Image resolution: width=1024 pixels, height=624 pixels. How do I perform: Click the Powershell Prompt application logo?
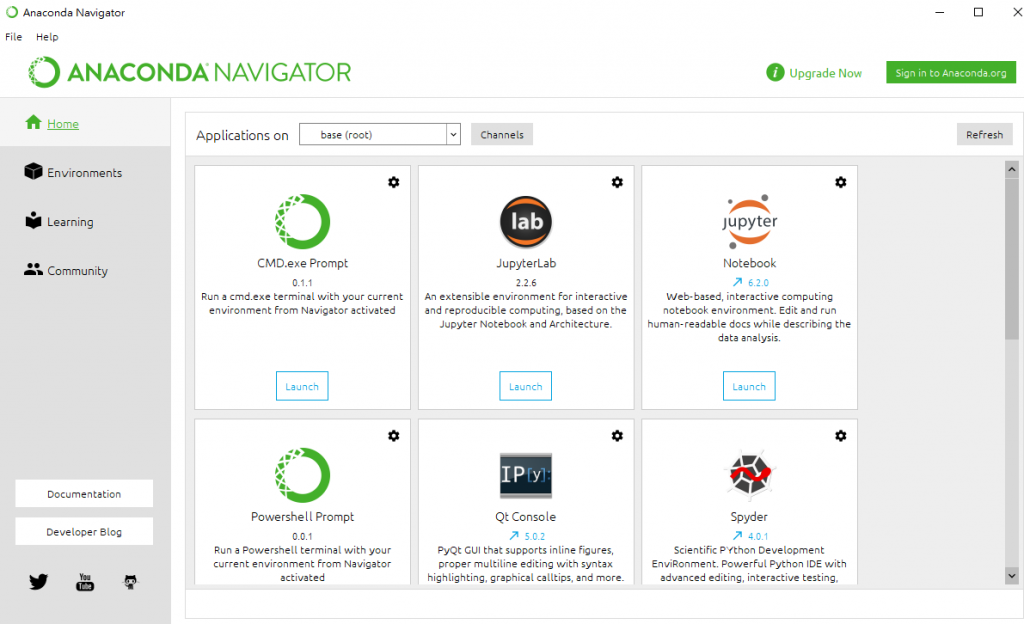(302, 475)
